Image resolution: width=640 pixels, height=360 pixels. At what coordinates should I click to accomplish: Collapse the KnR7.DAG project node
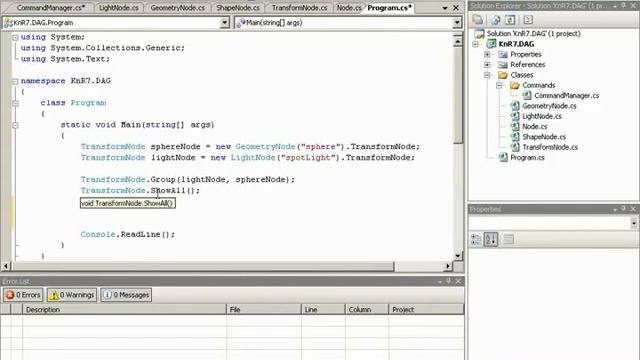pyautogui.click(x=476, y=44)
